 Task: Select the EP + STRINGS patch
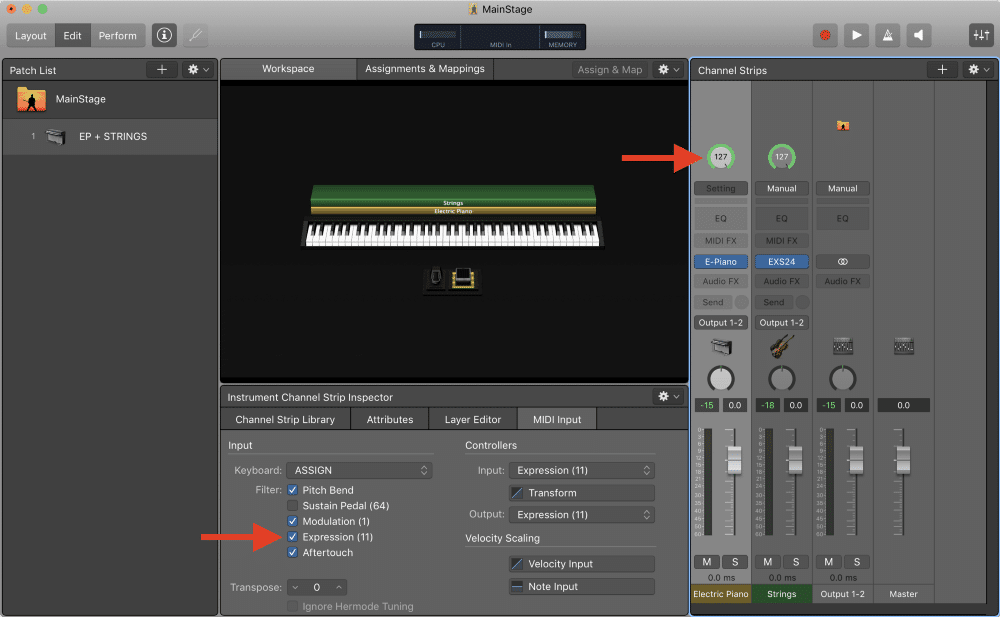[110, 137]
